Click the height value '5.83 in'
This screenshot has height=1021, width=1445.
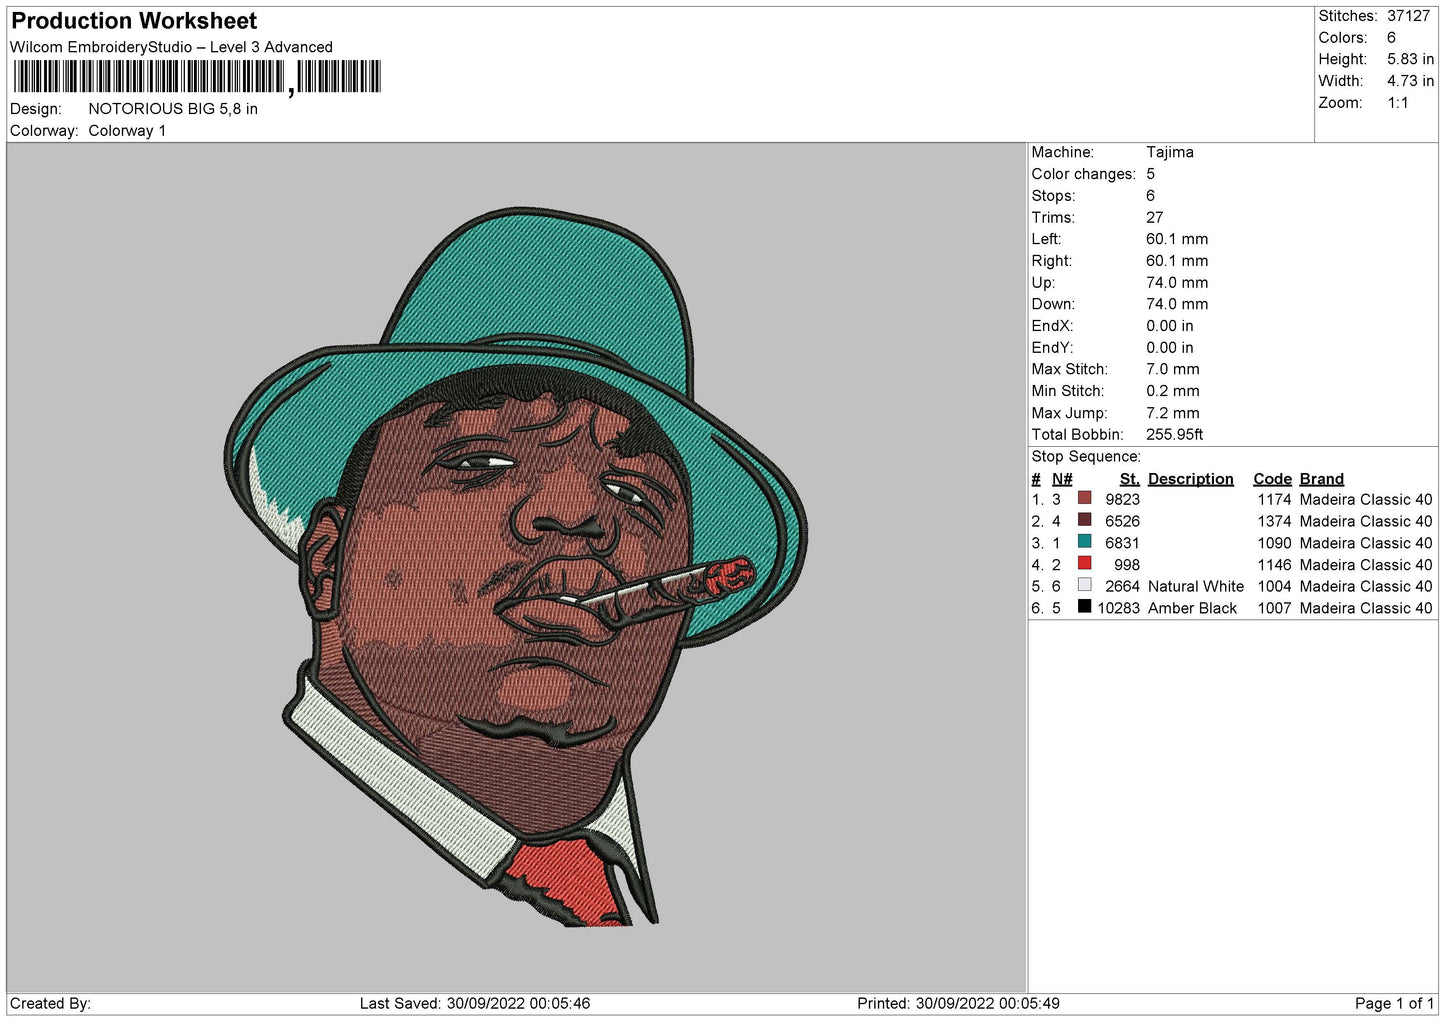pyautogui.click(x=1410, y=59)
